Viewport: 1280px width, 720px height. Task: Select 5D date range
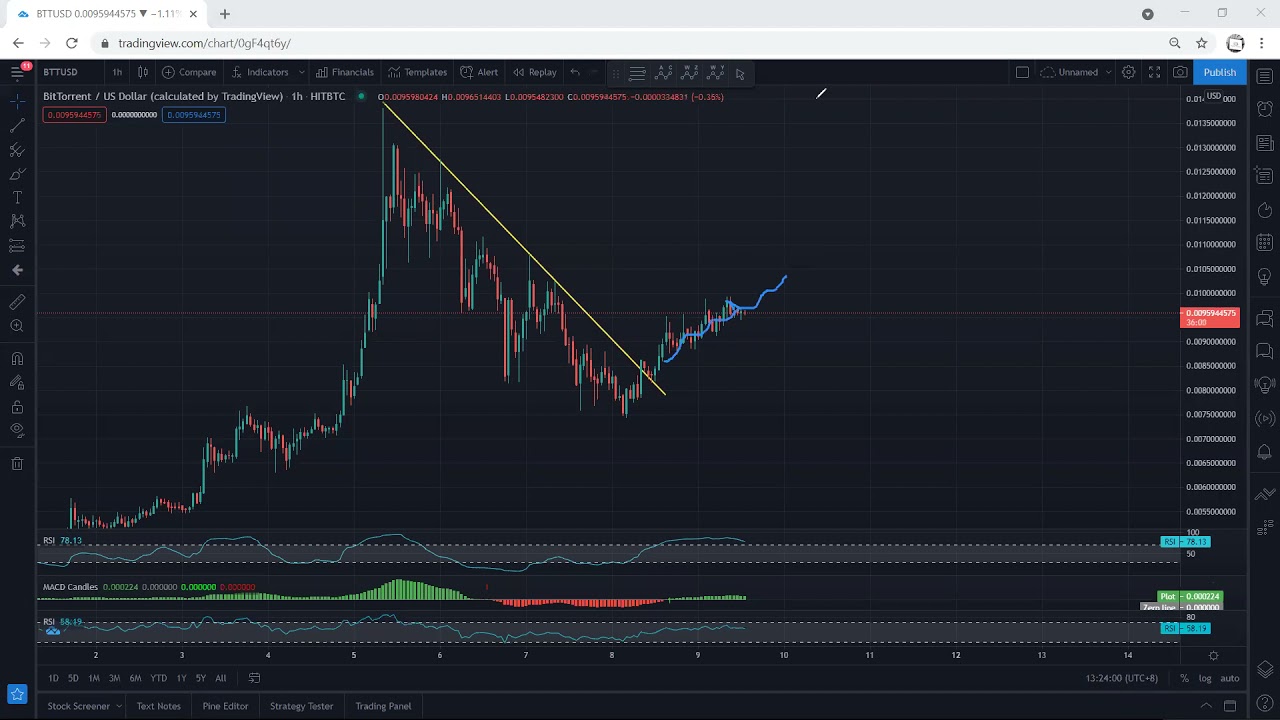(73, 678)
